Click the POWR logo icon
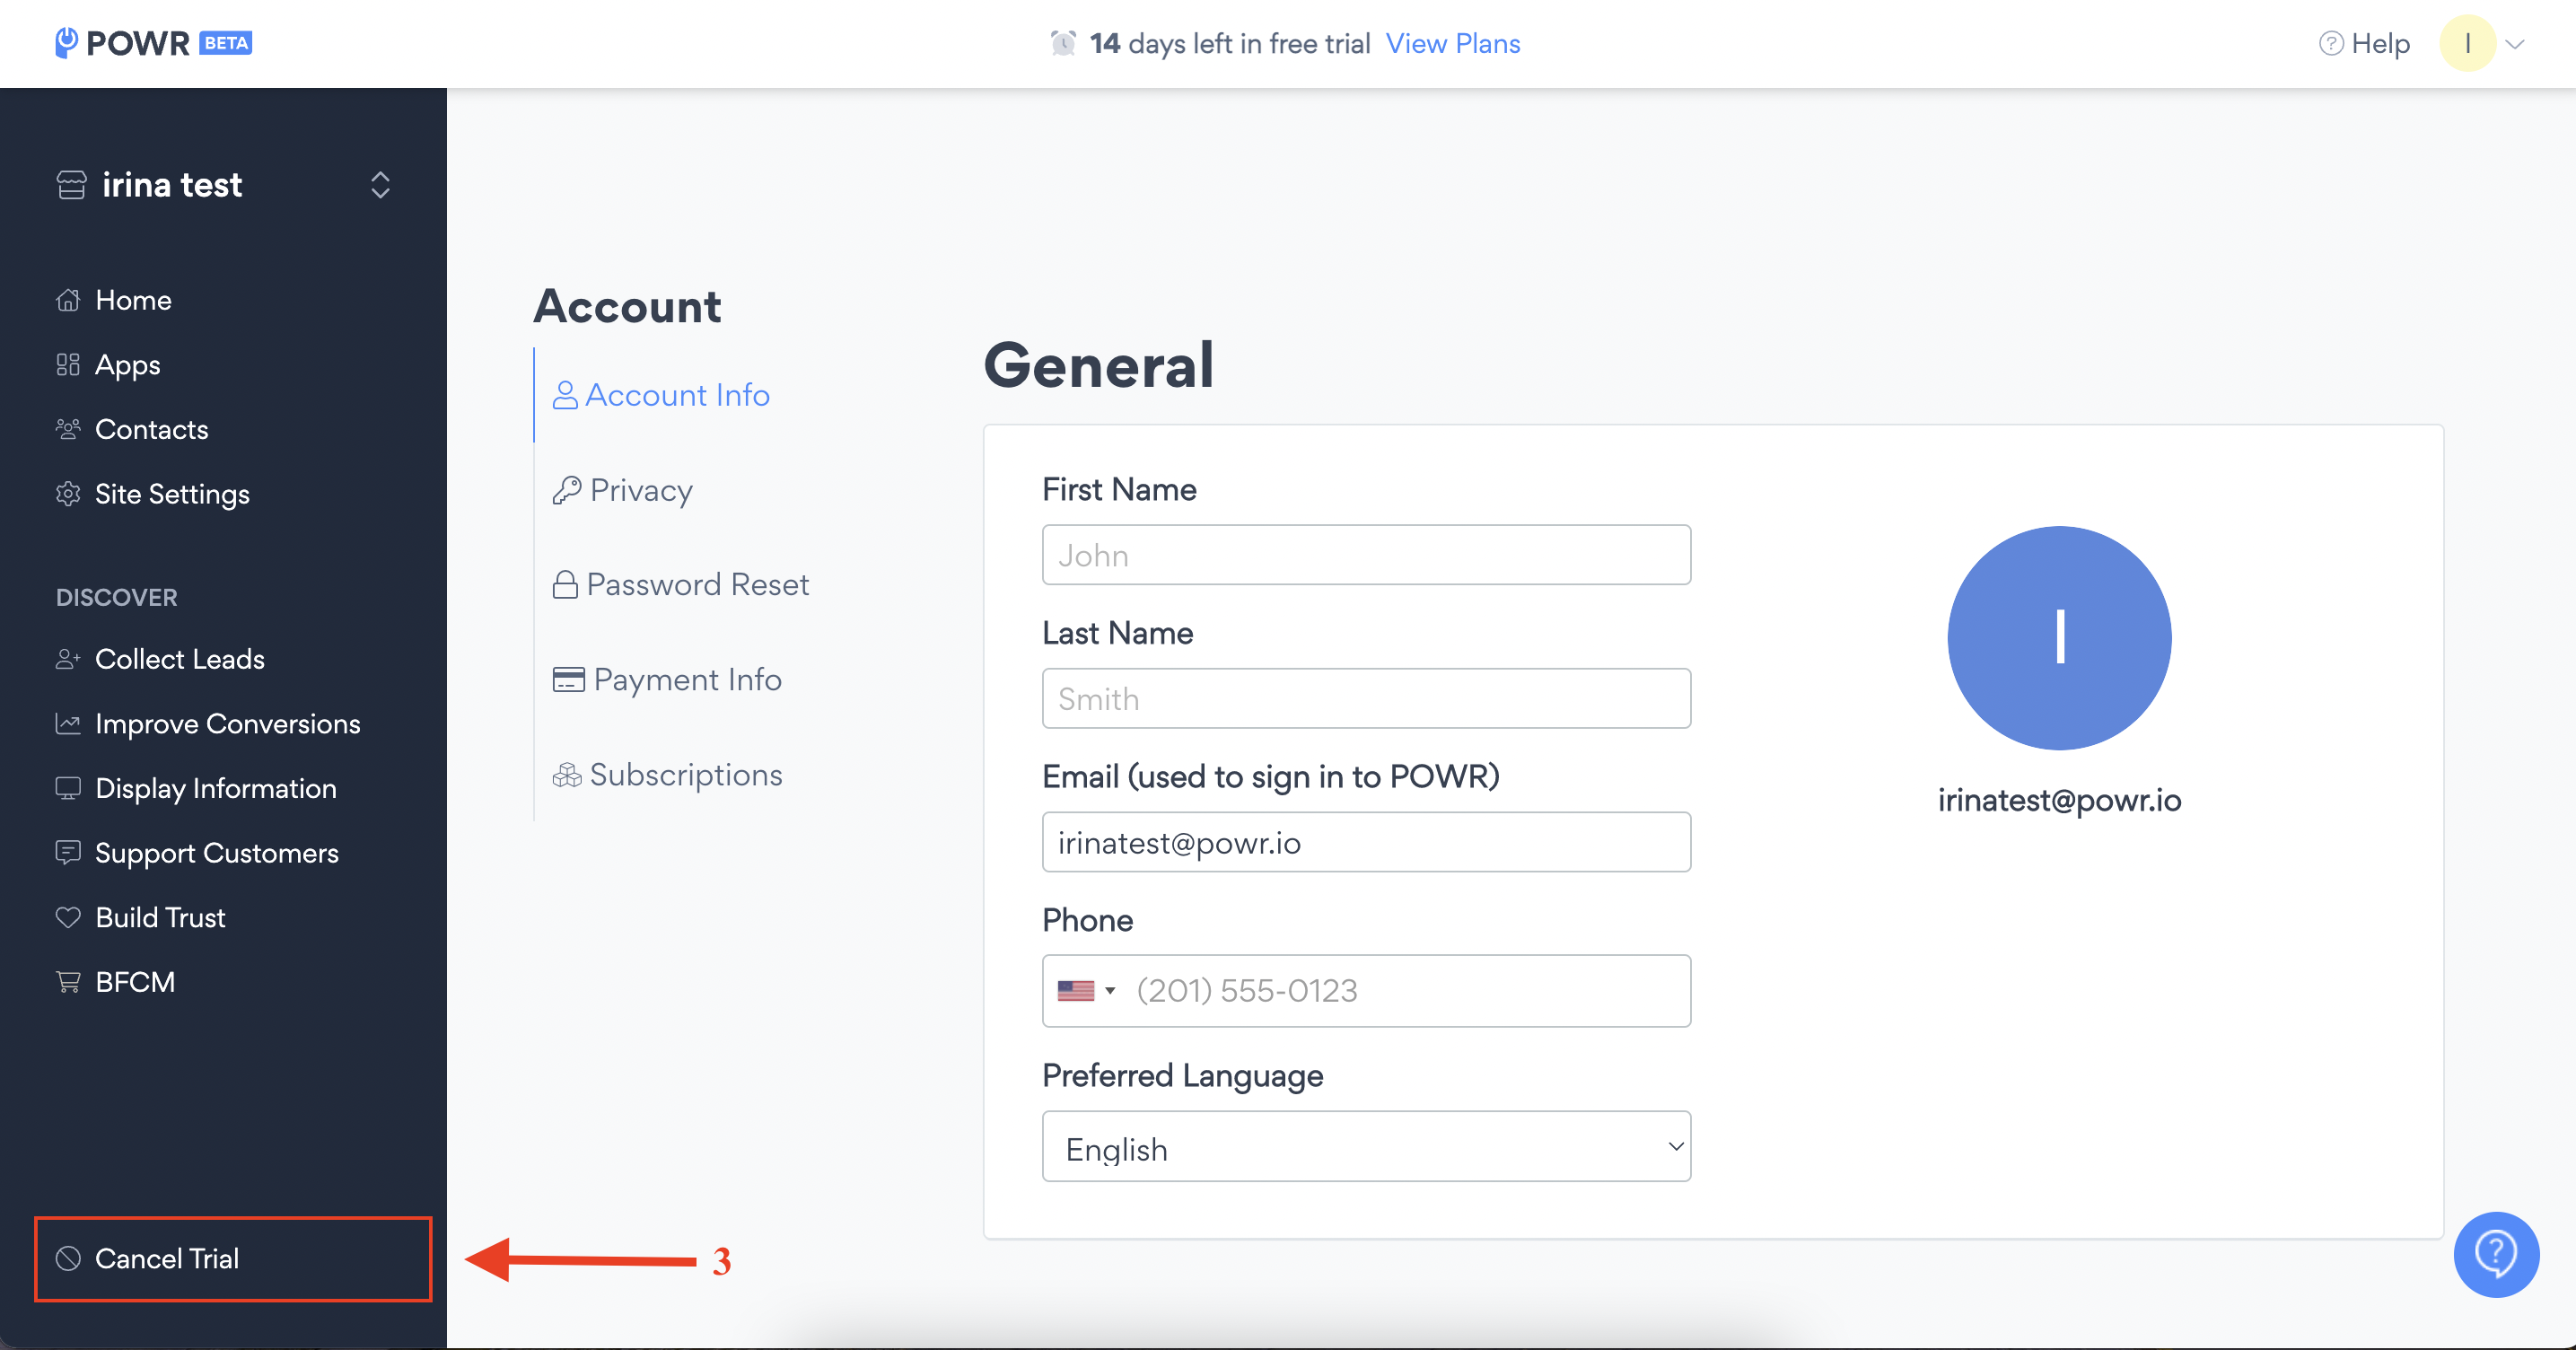 coord(66,43)
